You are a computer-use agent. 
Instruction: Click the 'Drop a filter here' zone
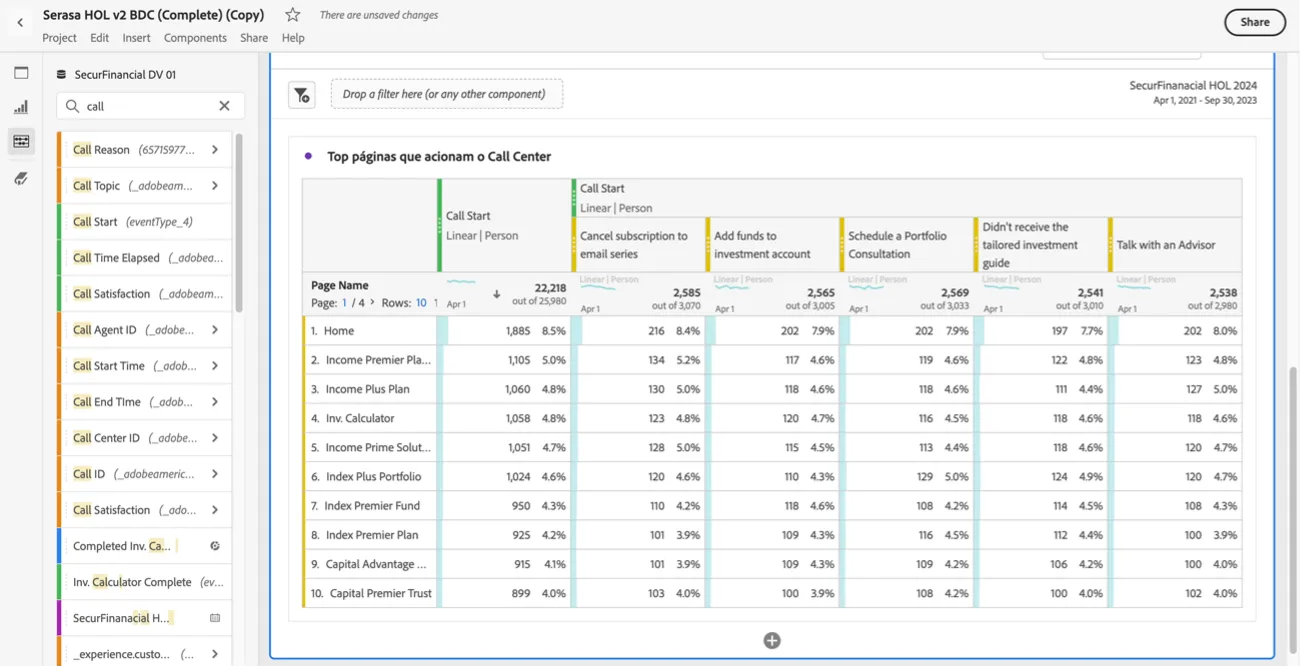(x=448, y=94)
